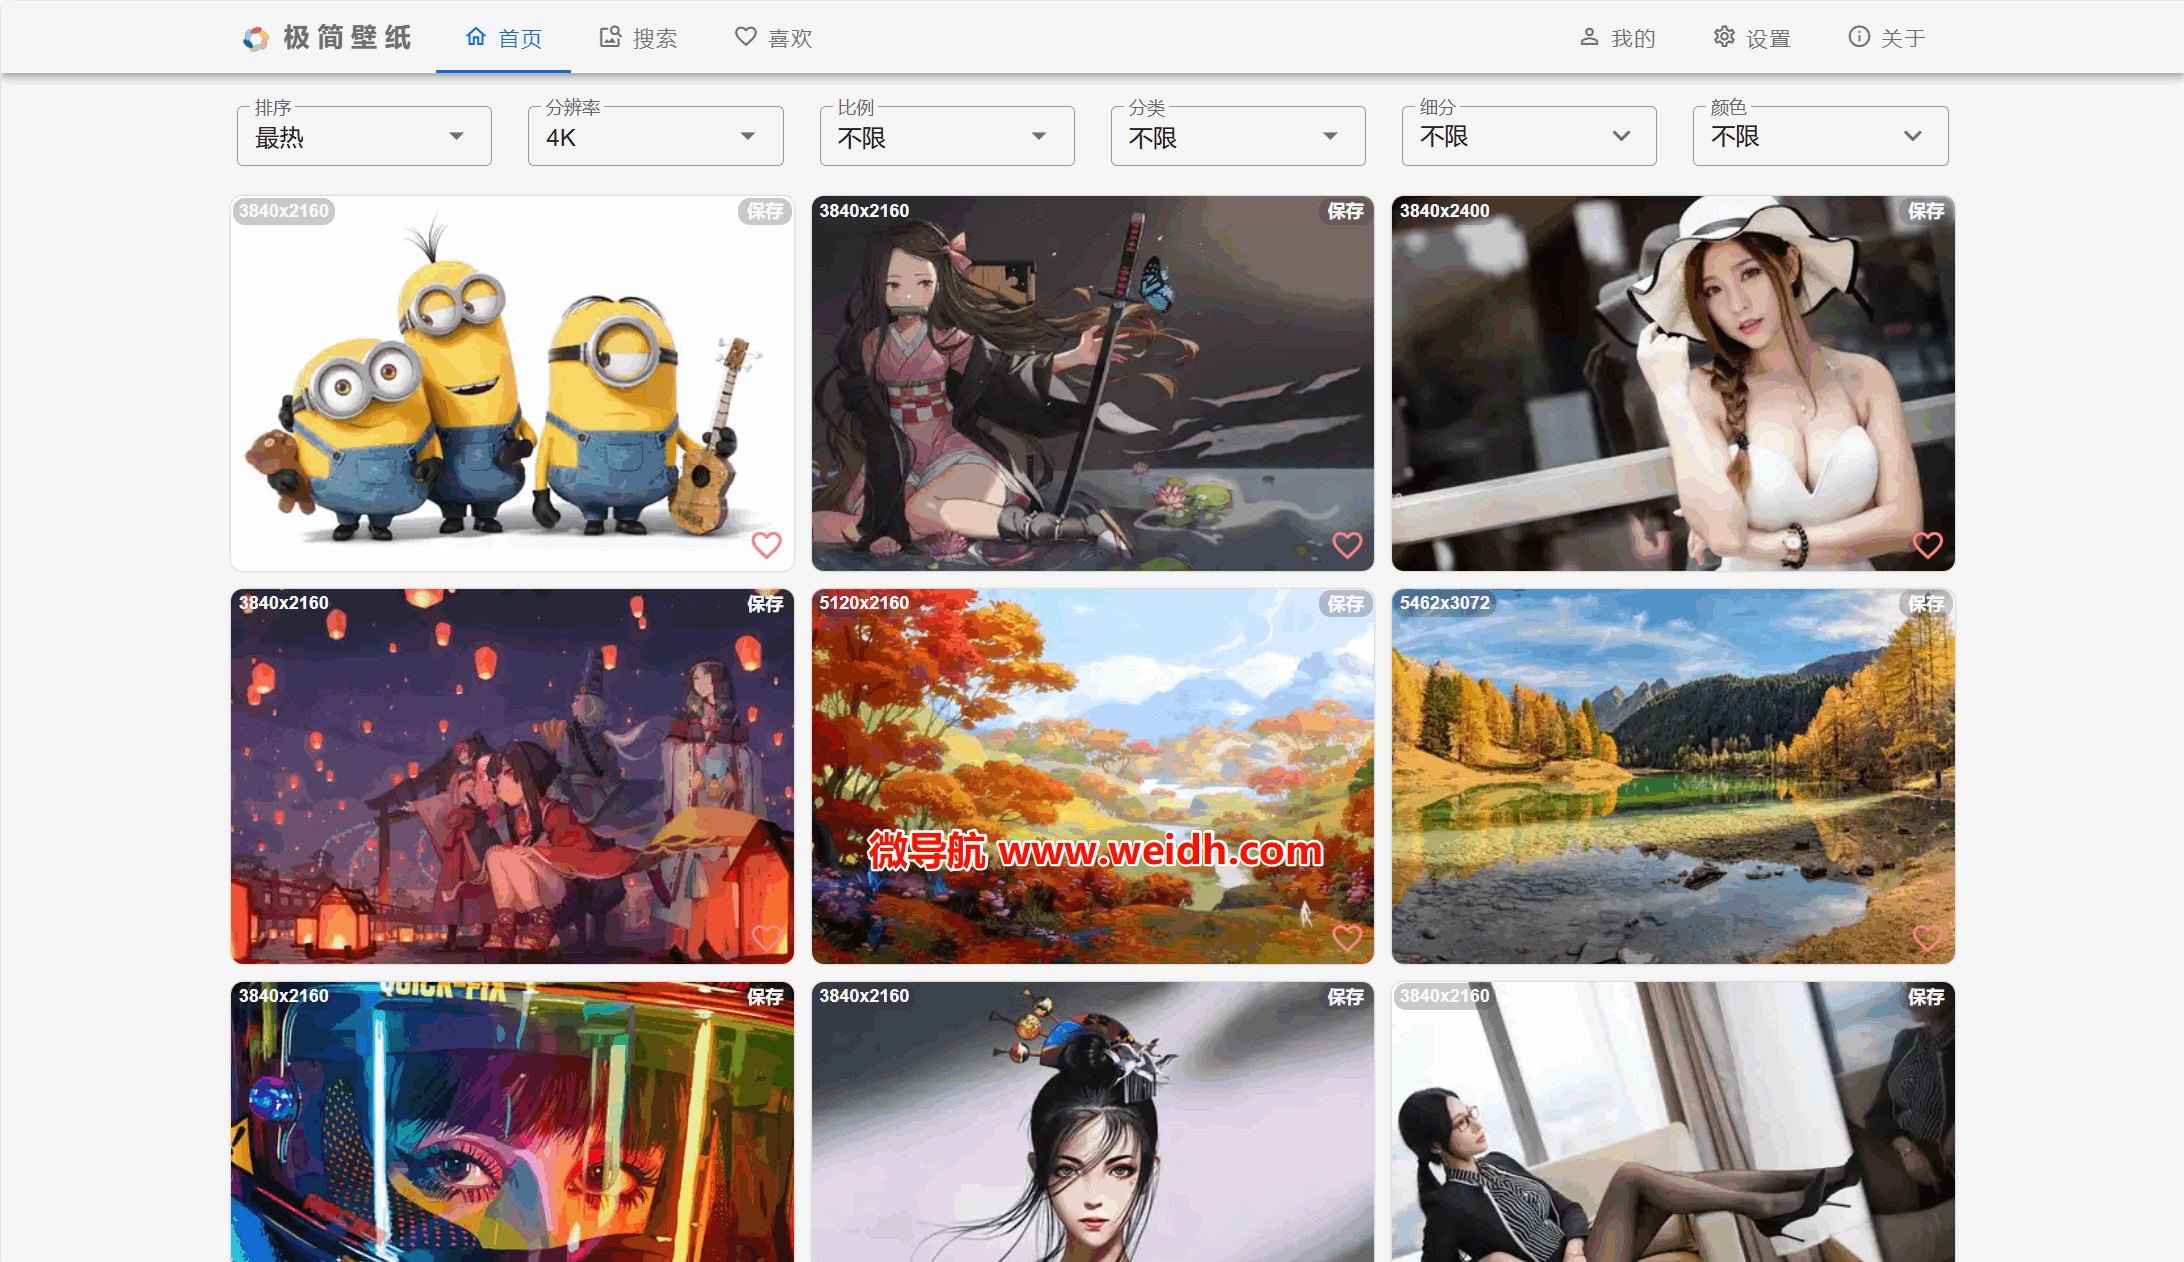Screen dimensions: 2184x1262
Task: Click the 极简壁纸 app title
Action: point(347,38)
